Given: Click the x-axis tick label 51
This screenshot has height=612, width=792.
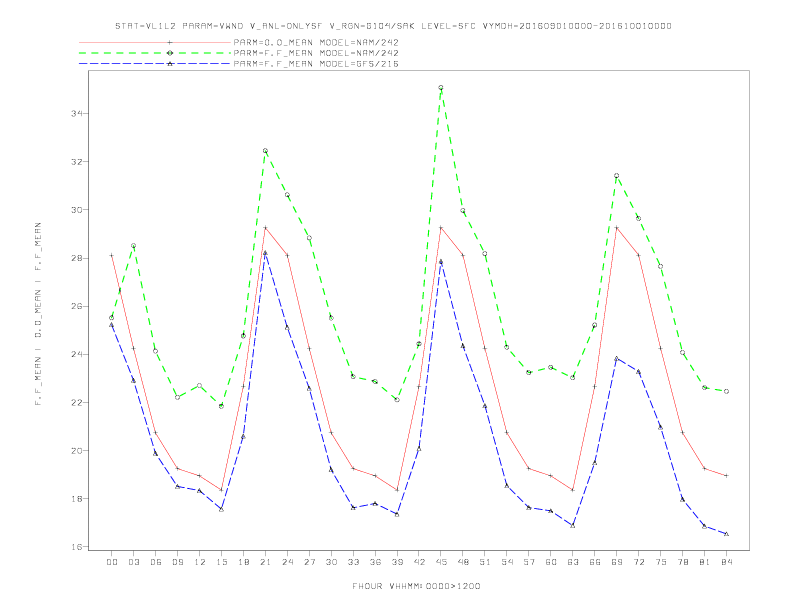Looking at the screenshot, I should point(485,562).
